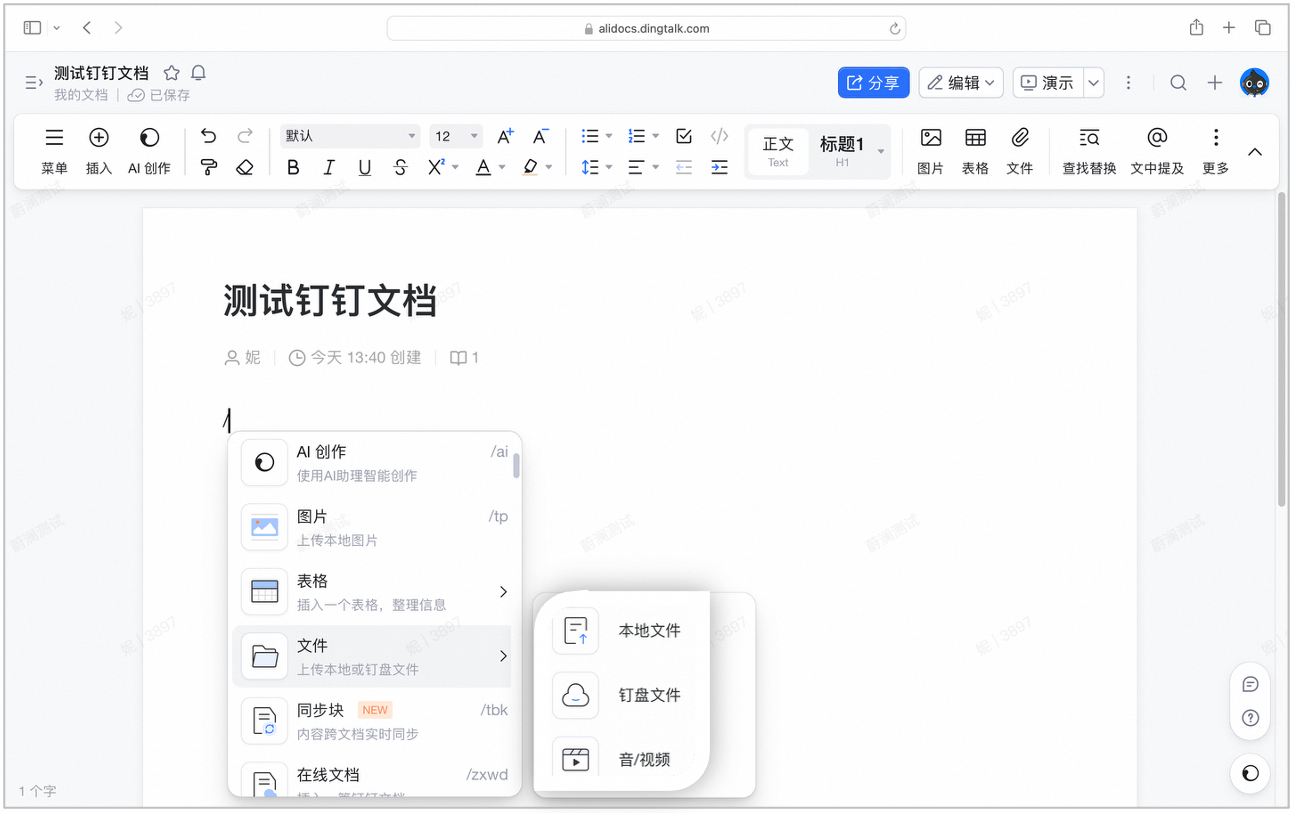Image resolution: width=1293 pixels, height=813 pixels.
Task: Insert a code block
Action: pyautogui.click(x=719, y=136)
